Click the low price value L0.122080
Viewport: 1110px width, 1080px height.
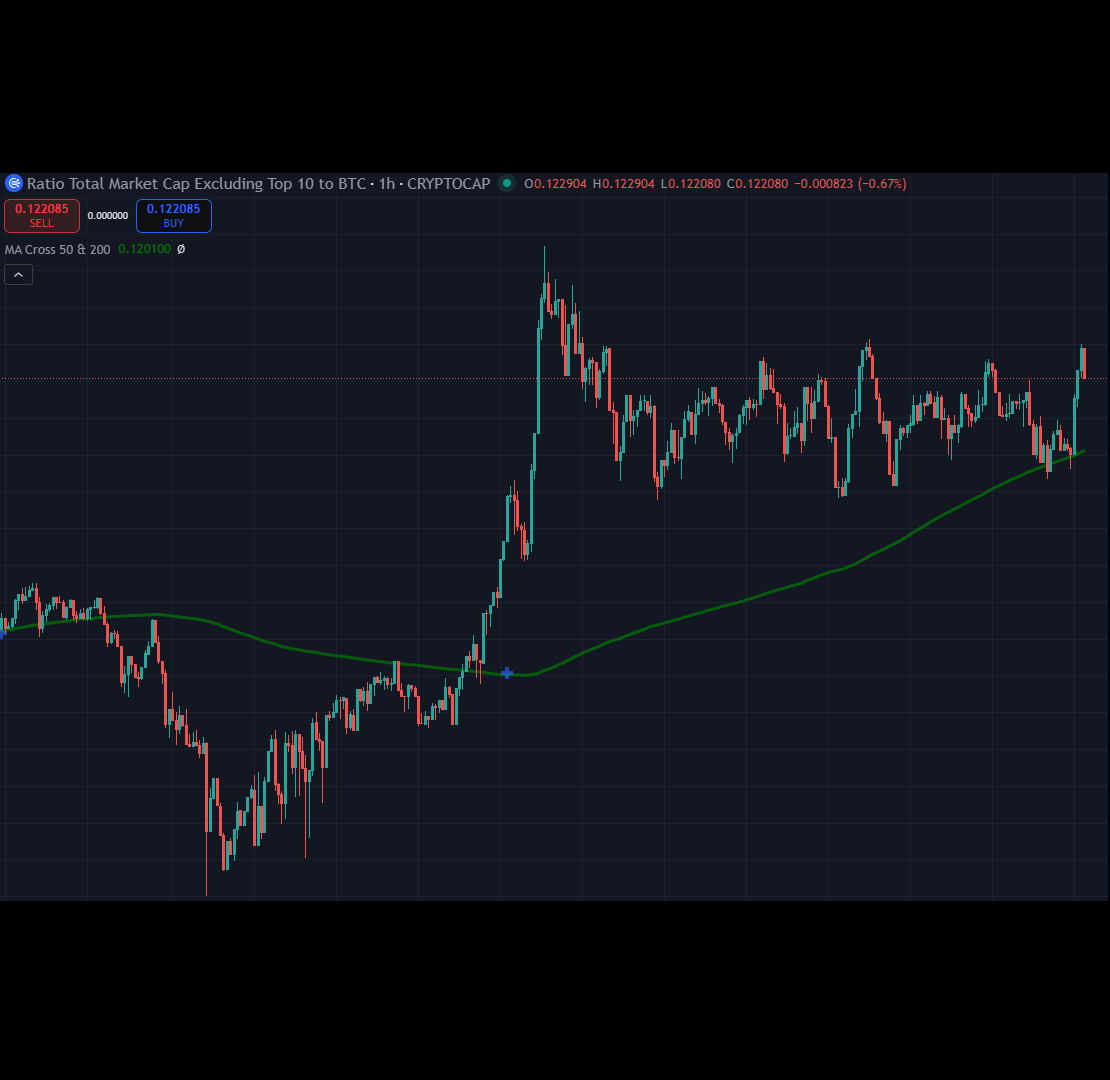coord(691,184)
